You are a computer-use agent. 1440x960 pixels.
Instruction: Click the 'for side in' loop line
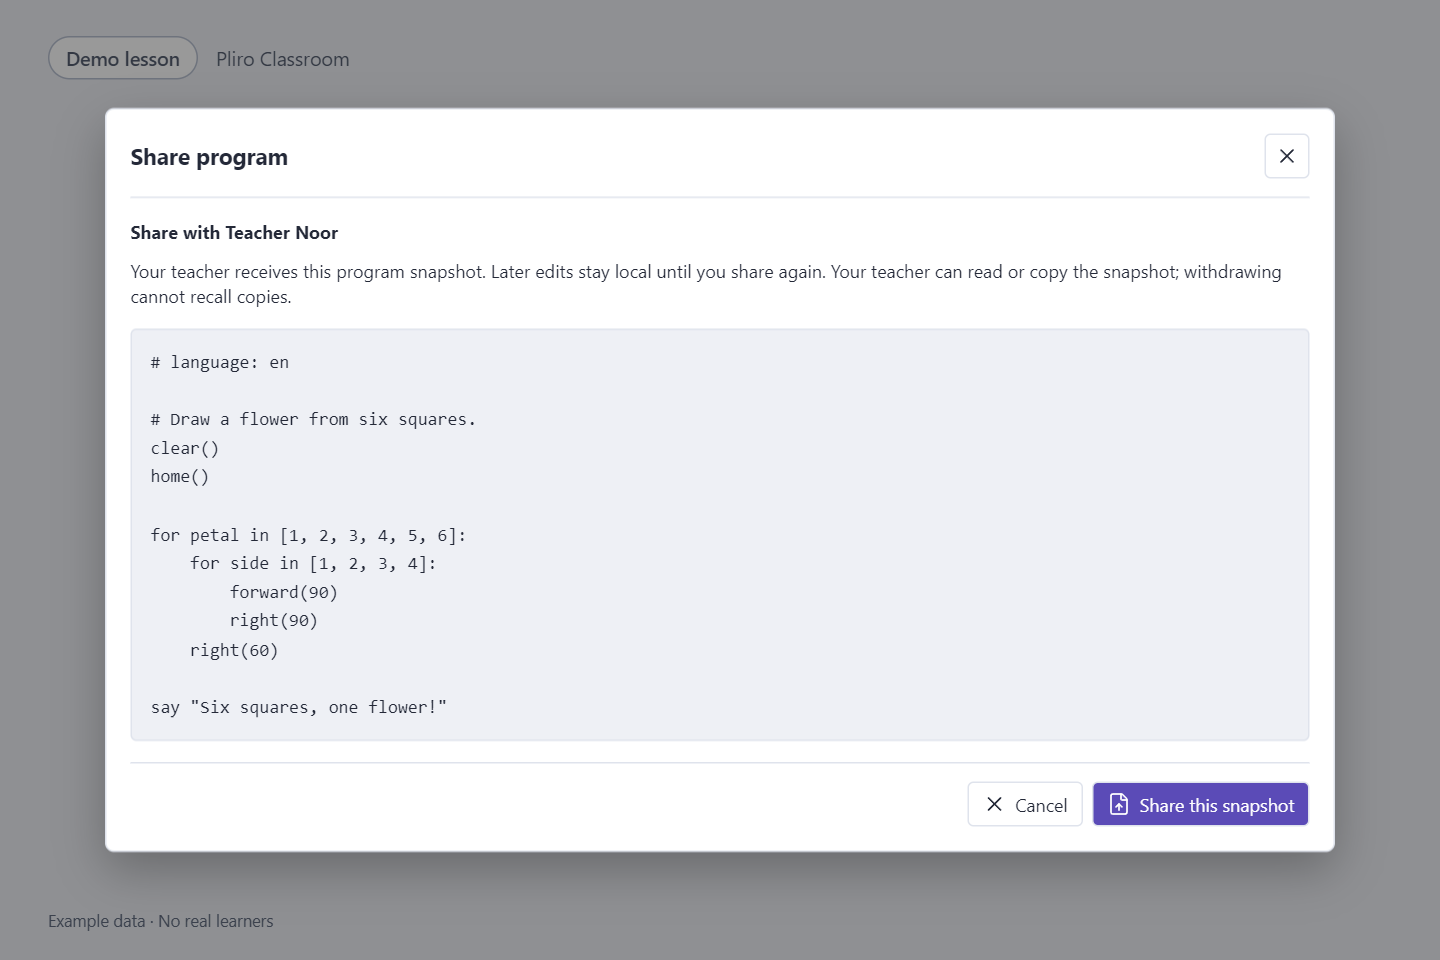pyautogui.click(x=313, y=563)
